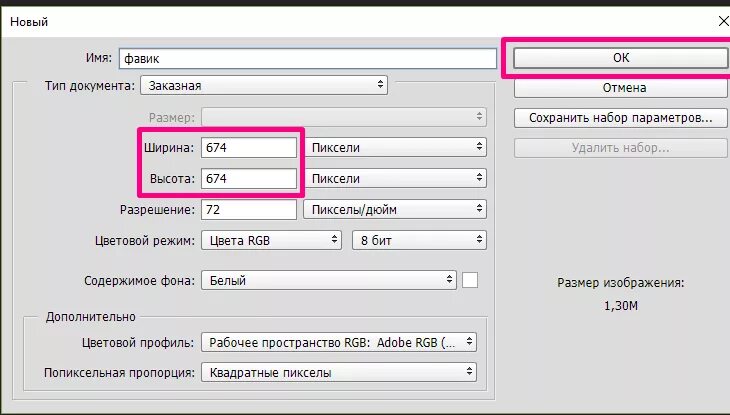The height and width of the screenshot is (415, 730).
Task: Click the Отмена cancel button
Action: pyautogui.click(x=621, y=88)
